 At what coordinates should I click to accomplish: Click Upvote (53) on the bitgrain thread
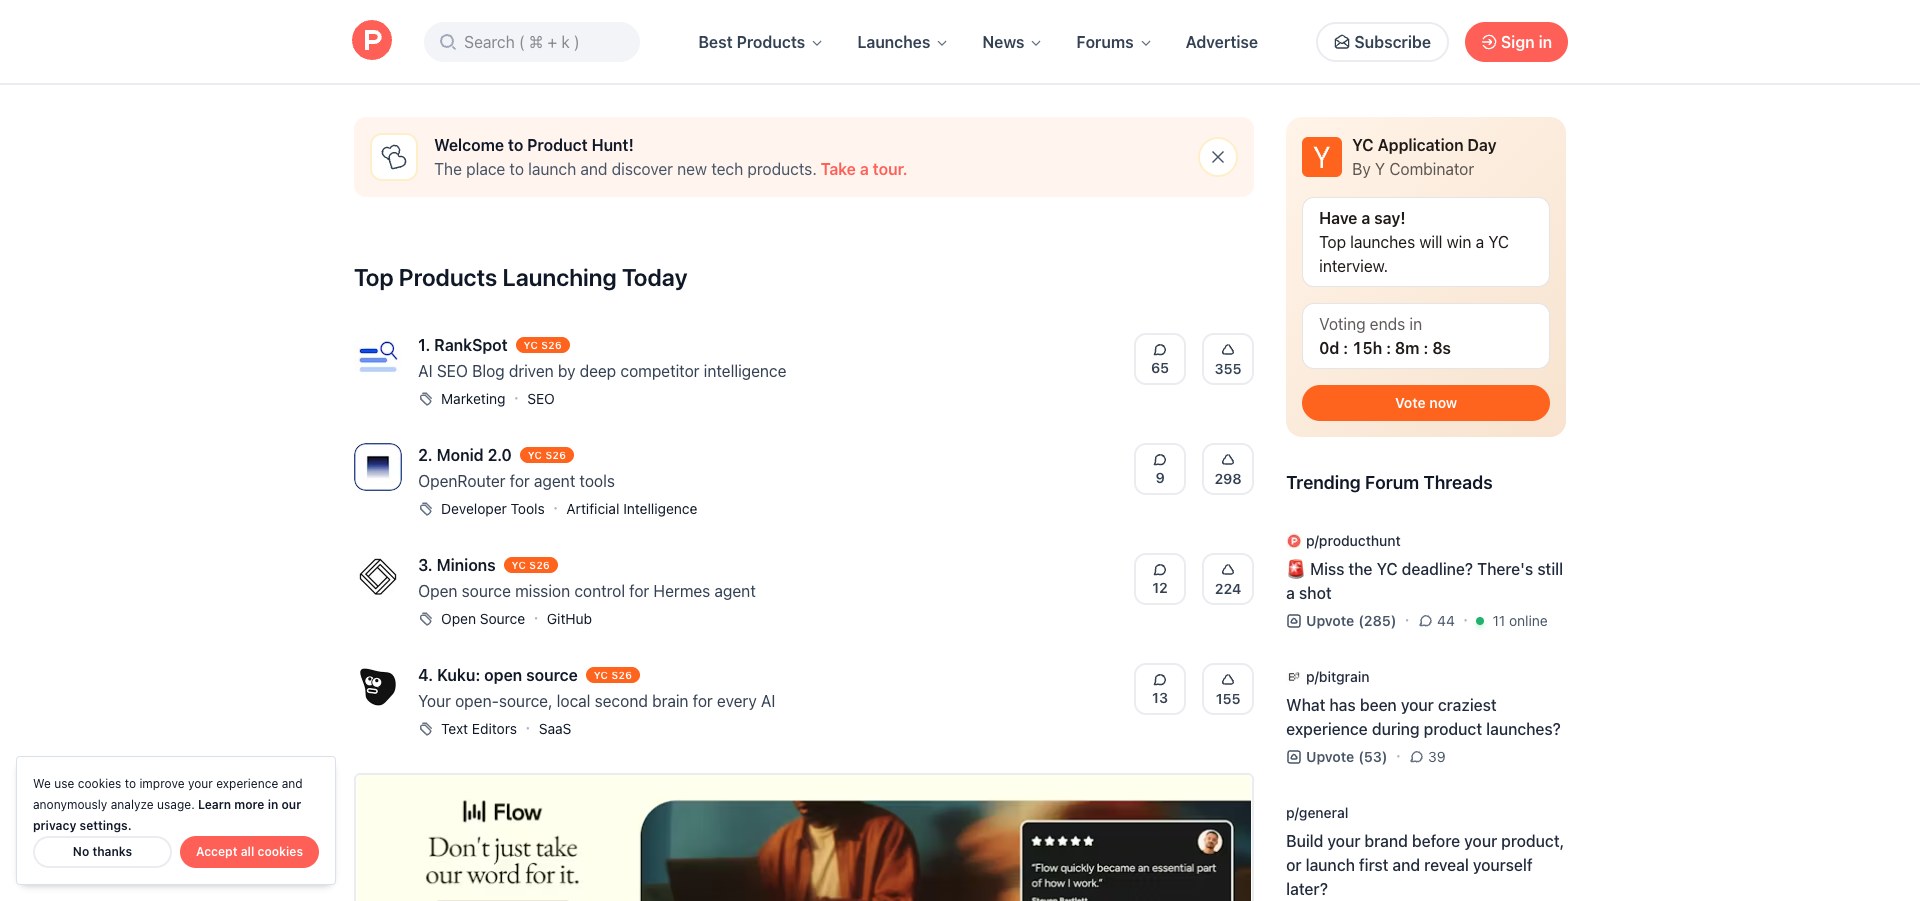pyautogui.click(x=1337, y=757)
